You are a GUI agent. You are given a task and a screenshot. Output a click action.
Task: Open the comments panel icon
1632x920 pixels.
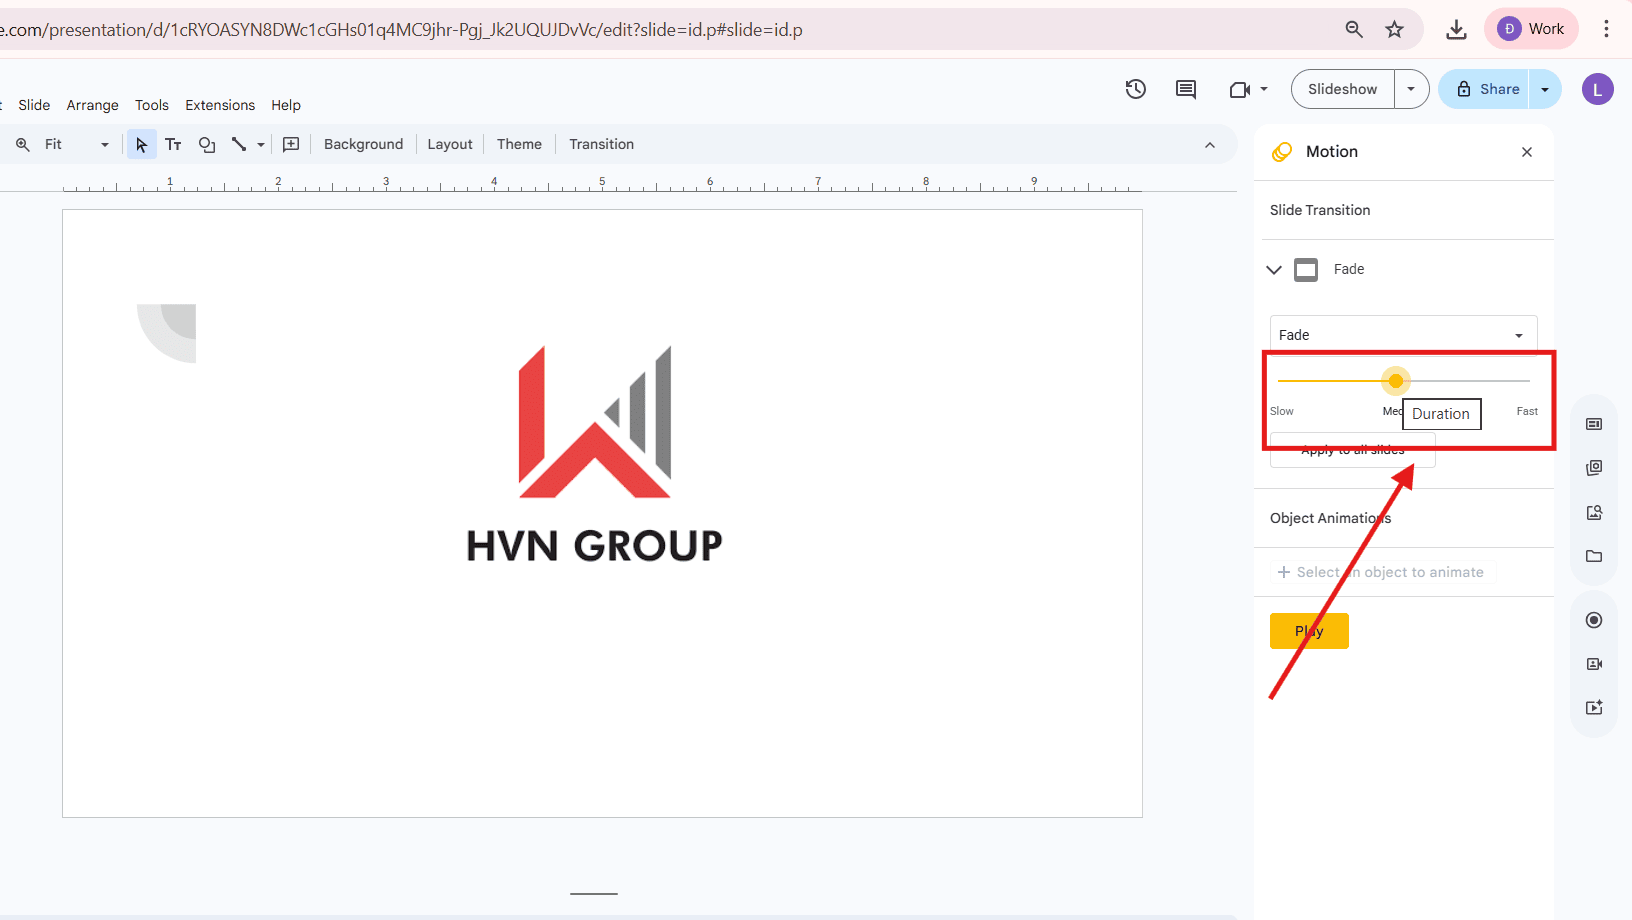coord(1186,89)
